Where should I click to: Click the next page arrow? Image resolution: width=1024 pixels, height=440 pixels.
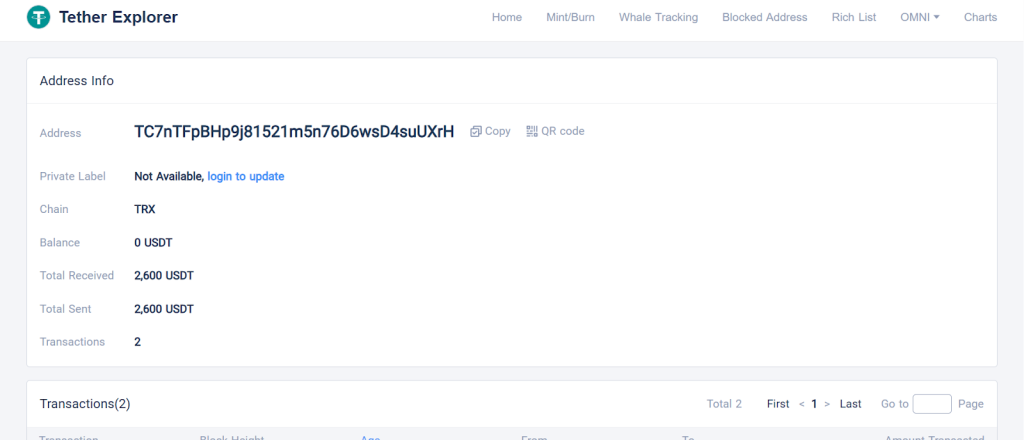coord(827,404)
